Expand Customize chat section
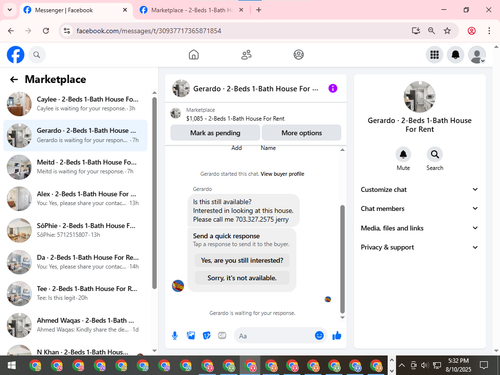The height and width of the screenshot is (375, 500). pyautogui.click(x=419, y=189)
